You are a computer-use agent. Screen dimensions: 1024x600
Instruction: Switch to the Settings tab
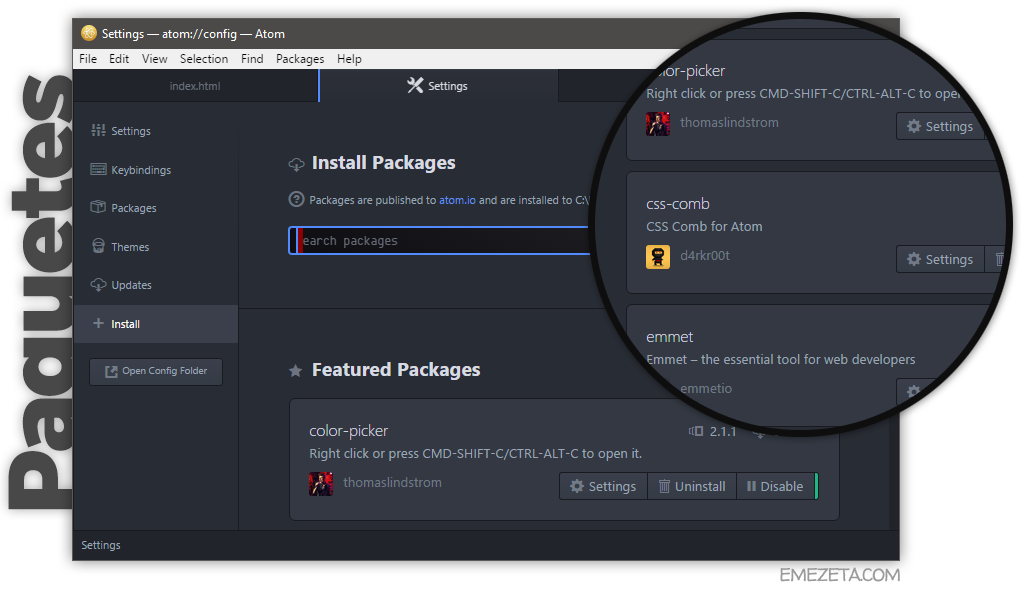438,86
